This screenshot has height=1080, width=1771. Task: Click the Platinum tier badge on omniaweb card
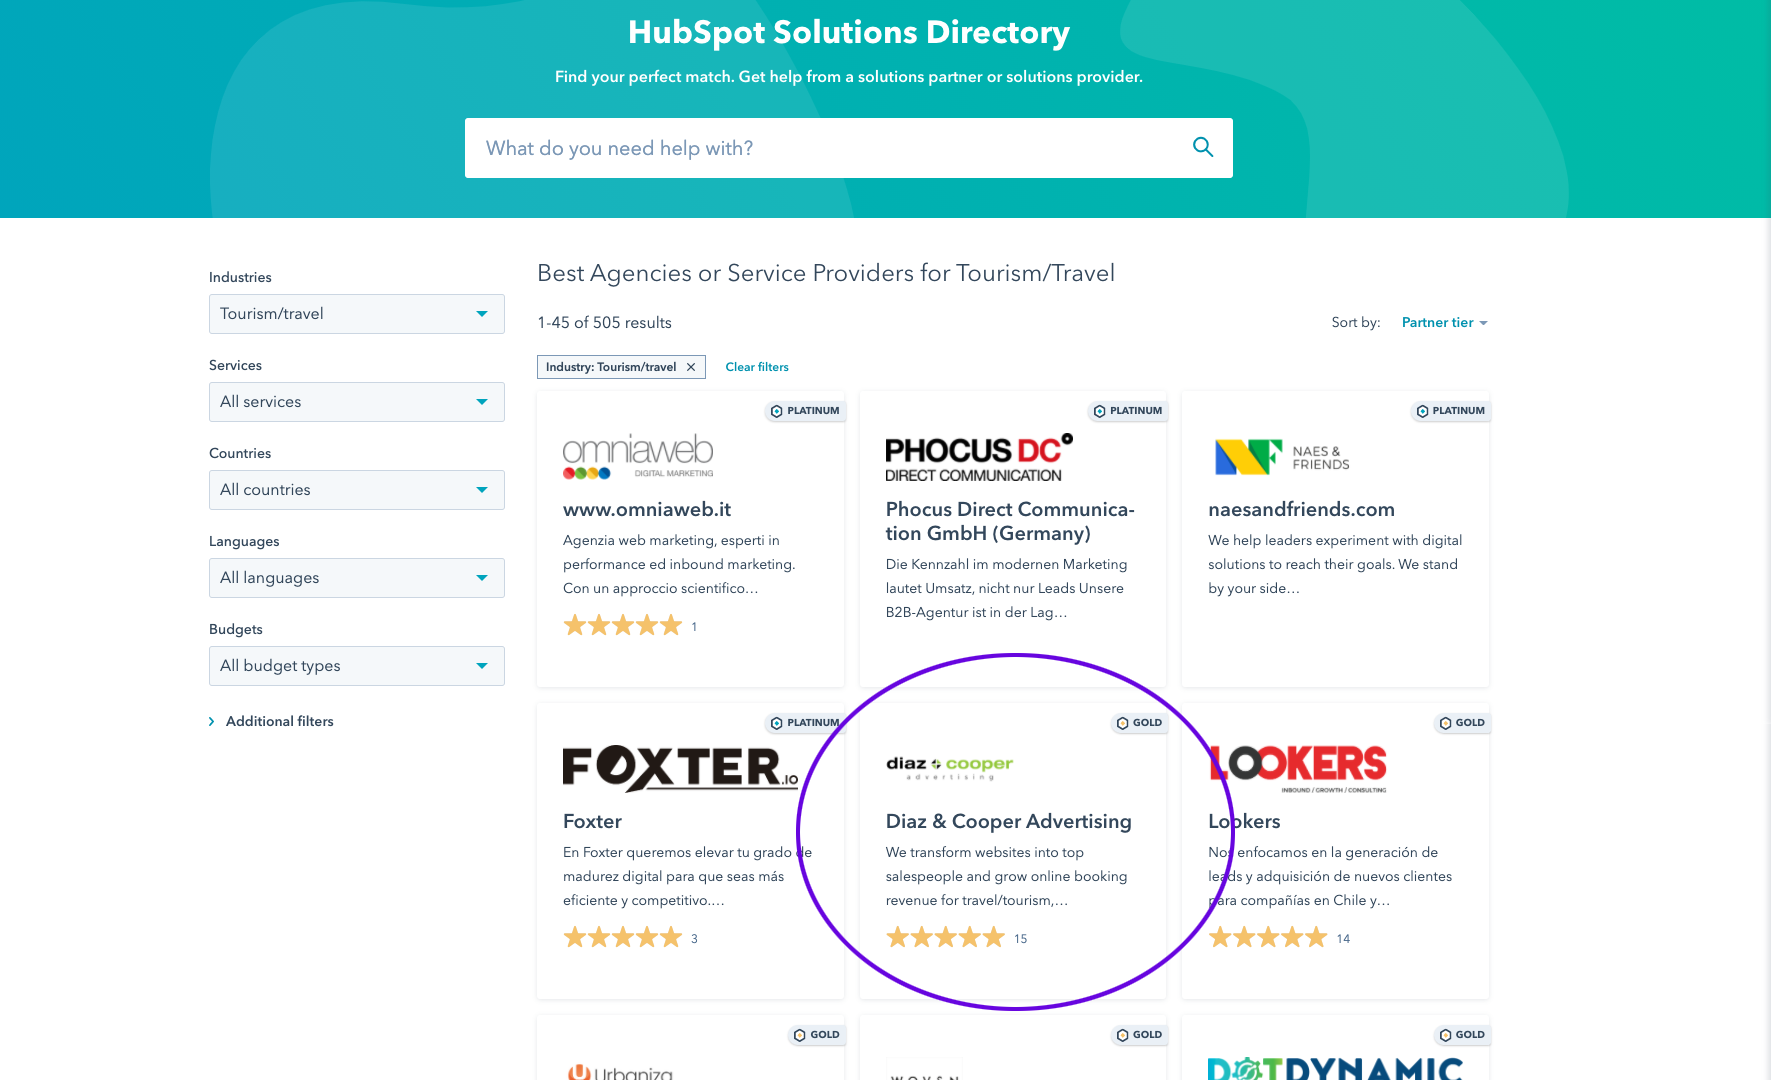pyautogui.click(x=805, y=410)
